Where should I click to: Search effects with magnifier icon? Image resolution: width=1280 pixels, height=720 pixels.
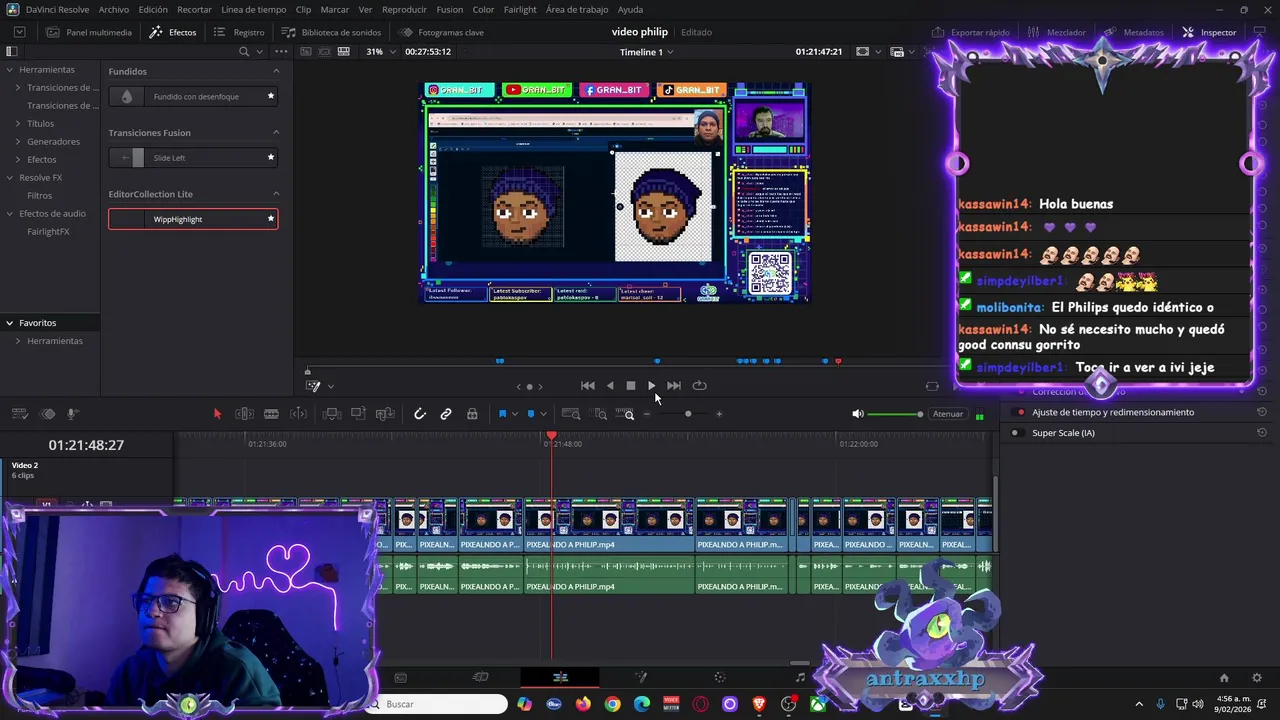pyautogui.click(x=244, y=52)
